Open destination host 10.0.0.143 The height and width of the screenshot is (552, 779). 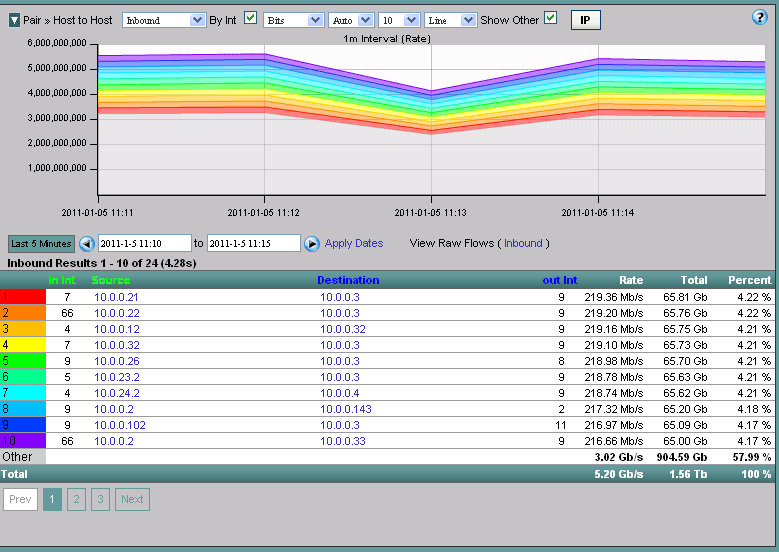click(346, 409)
